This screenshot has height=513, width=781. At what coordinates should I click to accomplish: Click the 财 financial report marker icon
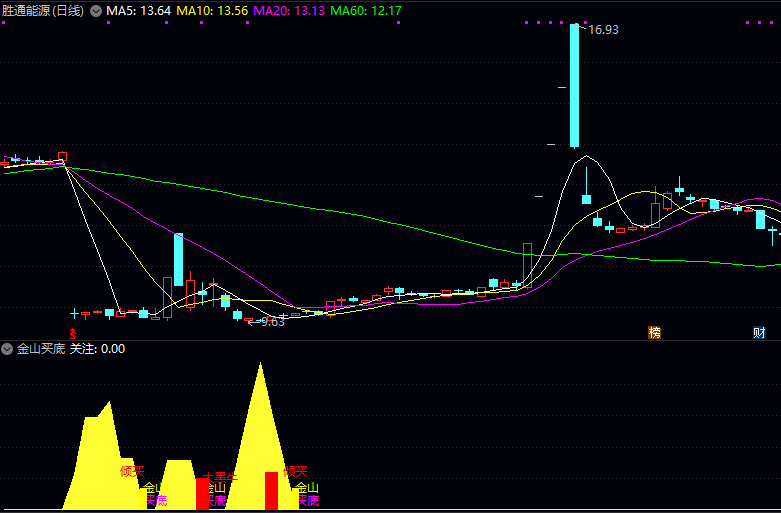(759, 333)
